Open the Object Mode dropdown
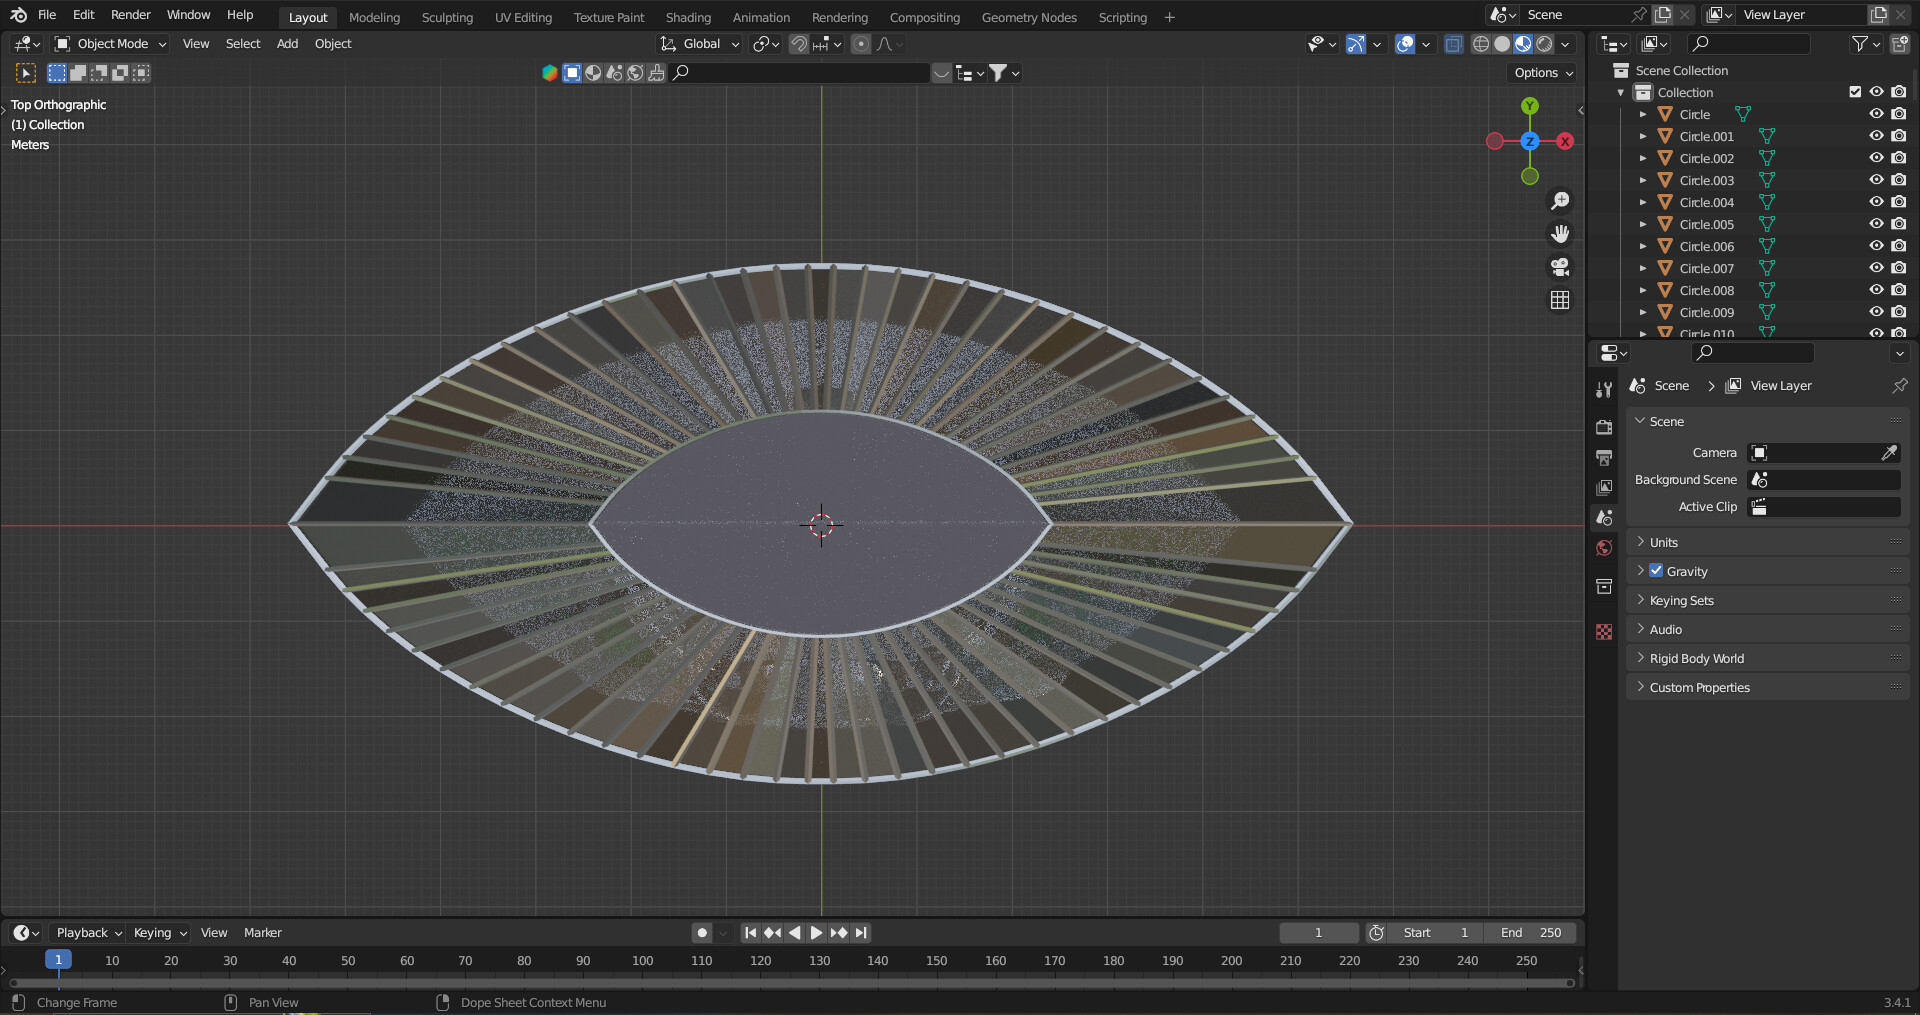Viewport: 1920px width, 1015px height. point(111,44)
